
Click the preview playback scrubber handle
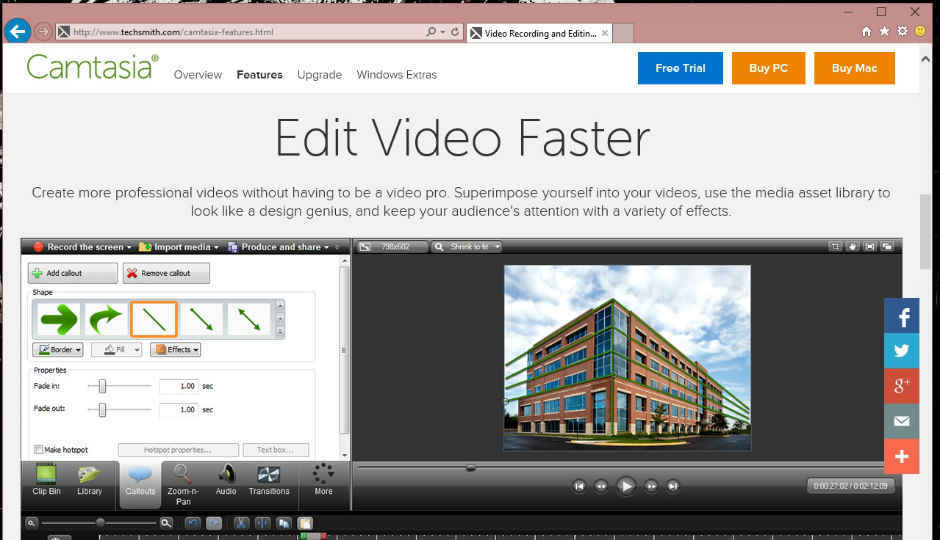[x=471, y=467]
